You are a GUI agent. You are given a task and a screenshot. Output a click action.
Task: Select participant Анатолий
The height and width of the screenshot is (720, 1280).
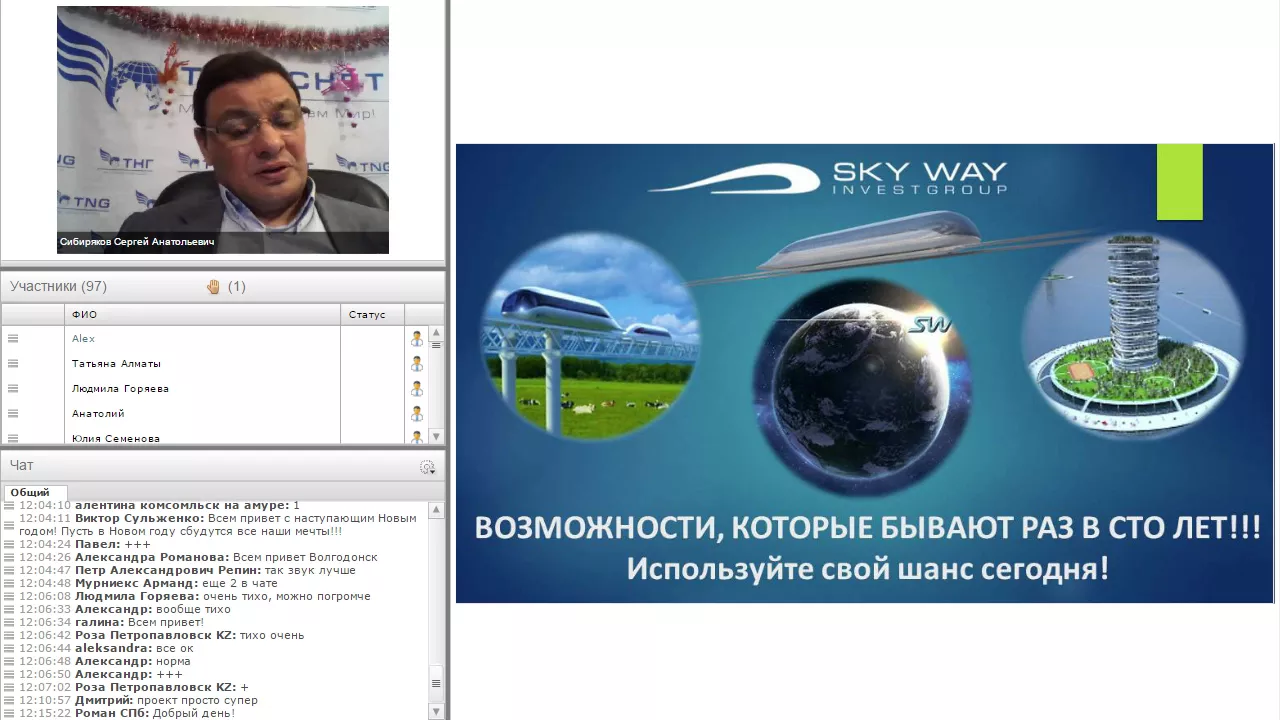(98, 414)
